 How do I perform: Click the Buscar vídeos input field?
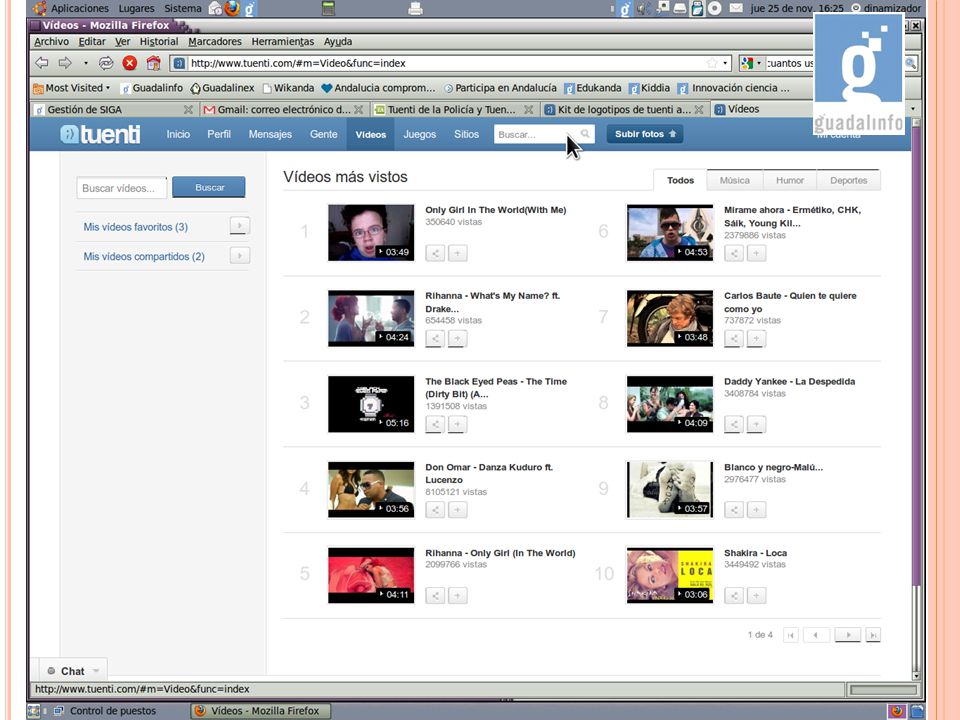(122, 188)
